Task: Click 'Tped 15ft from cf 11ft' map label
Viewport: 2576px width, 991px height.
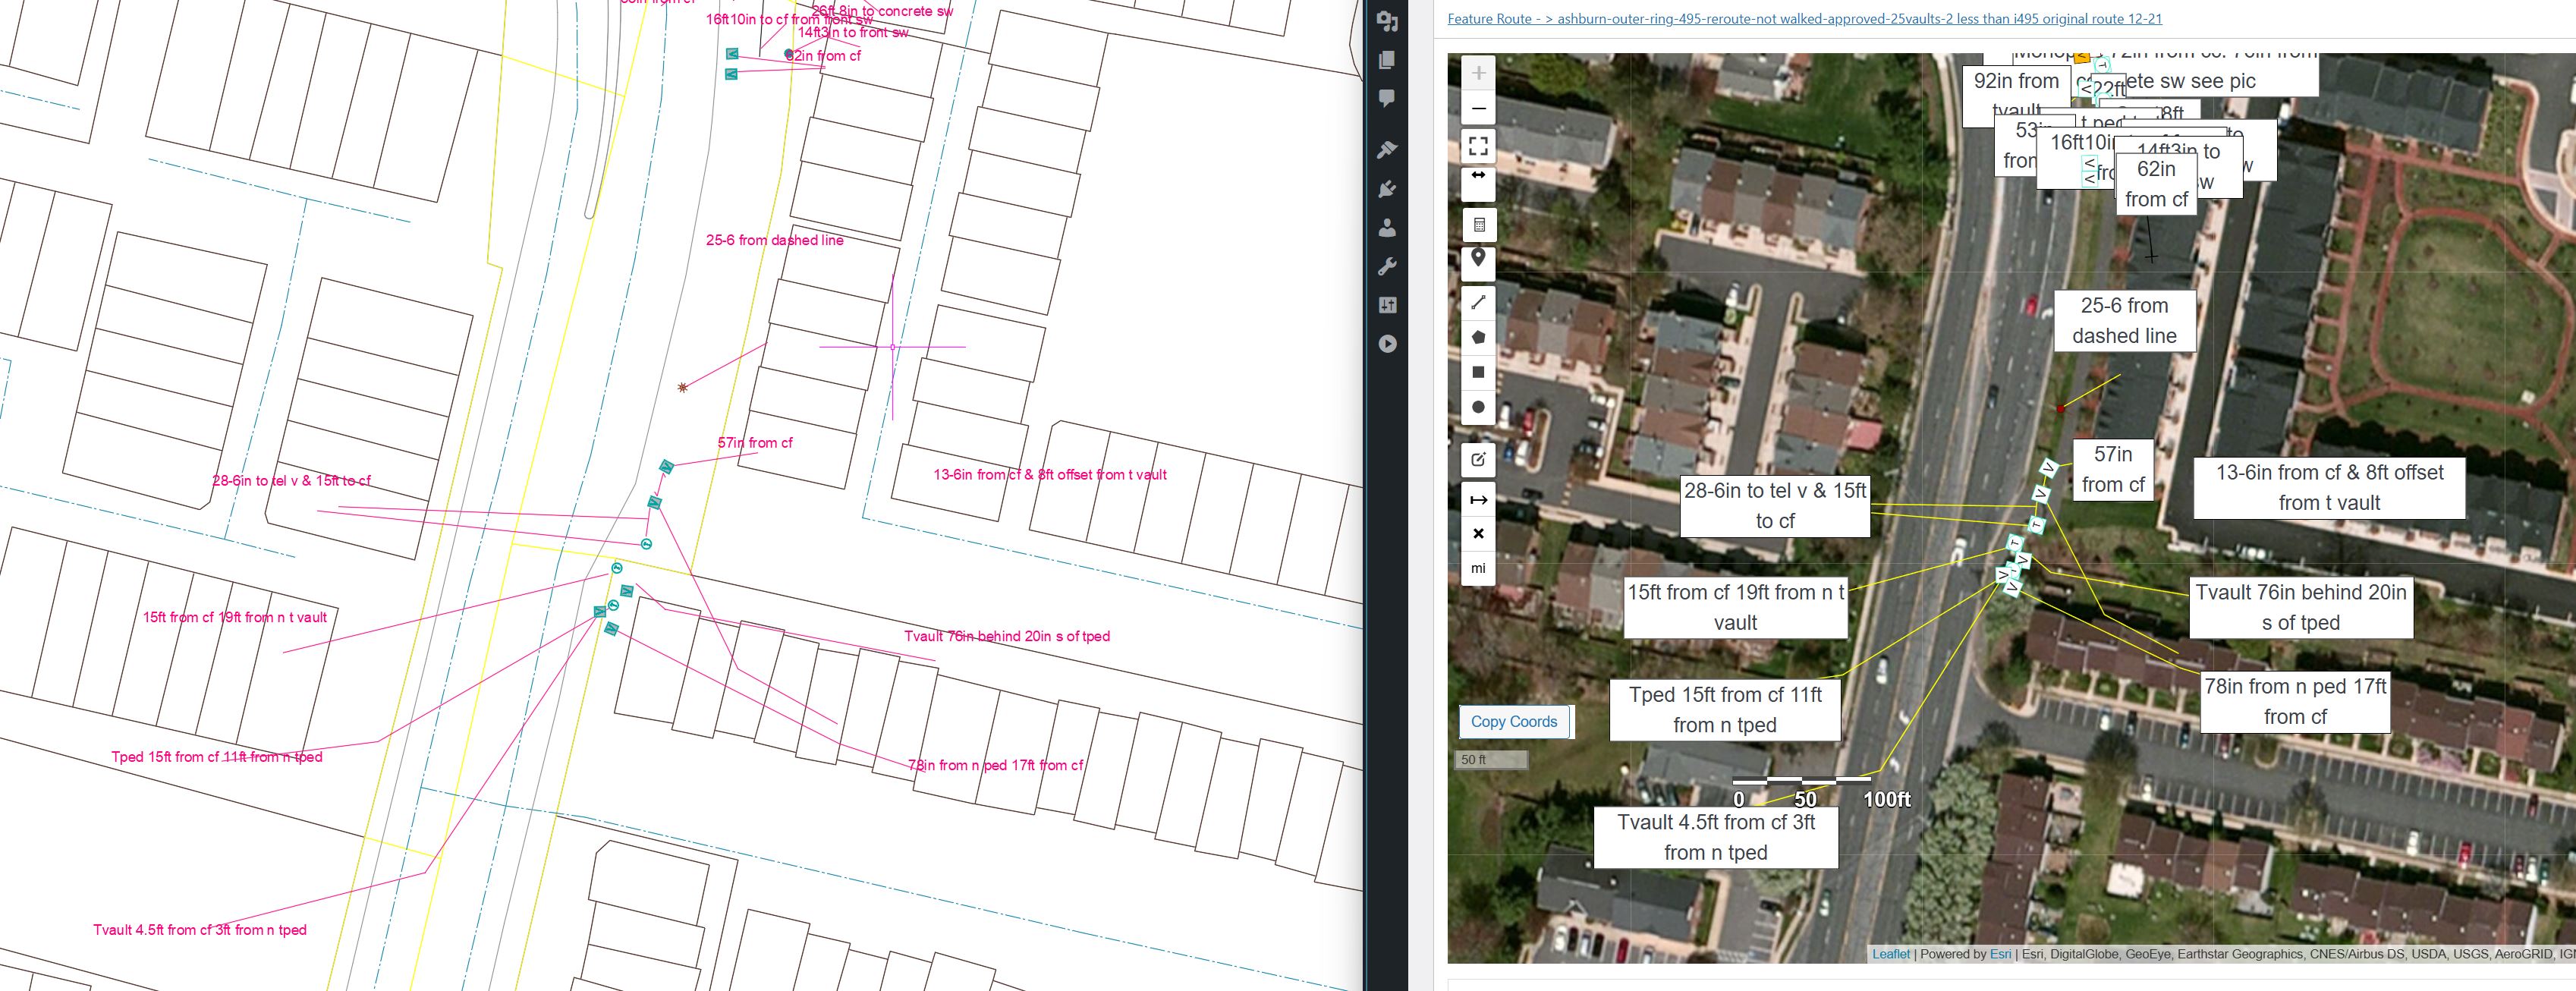Action: click(x=1725, y=710)
